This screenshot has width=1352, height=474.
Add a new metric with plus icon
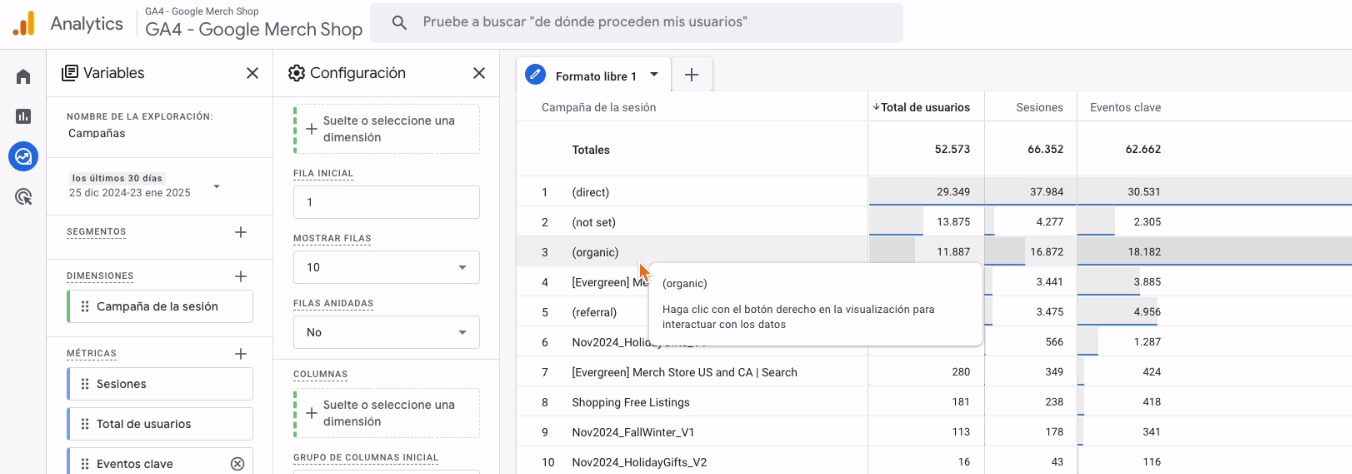[240, 353]
